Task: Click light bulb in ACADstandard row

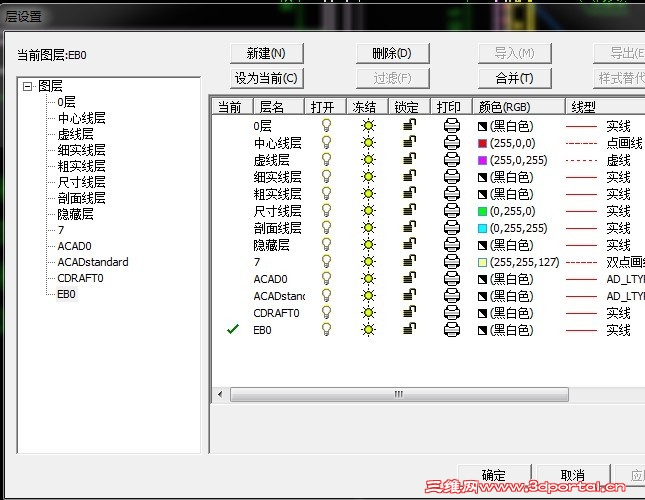Action: click(326, 296)
